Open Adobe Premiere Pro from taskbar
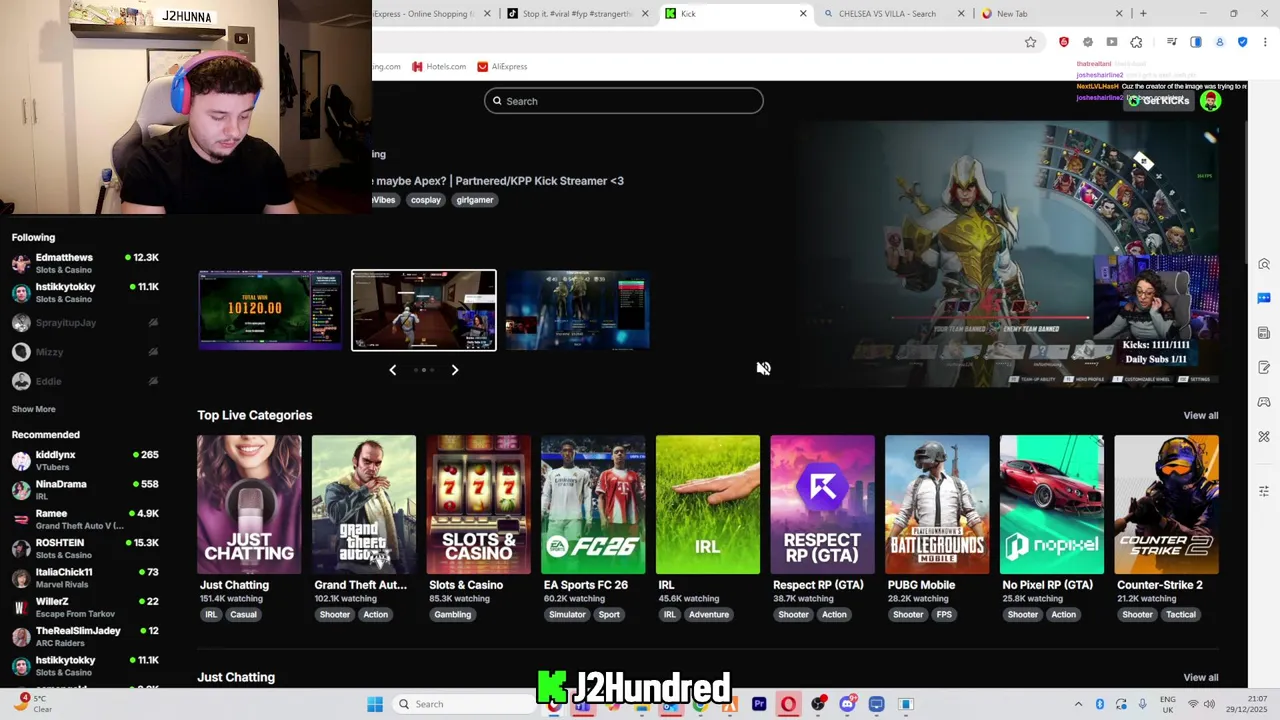The height and width of the screenshot is (720, 1280). 759,704
